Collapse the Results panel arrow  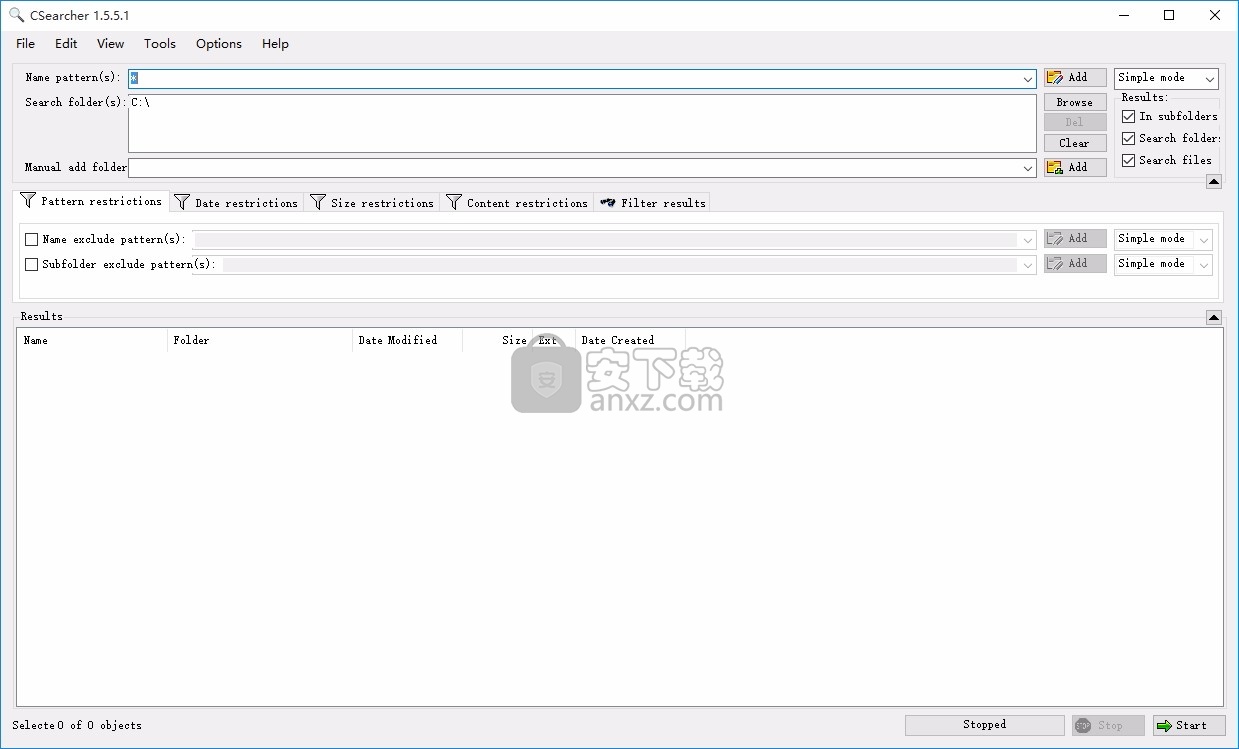coord(1213,317)
